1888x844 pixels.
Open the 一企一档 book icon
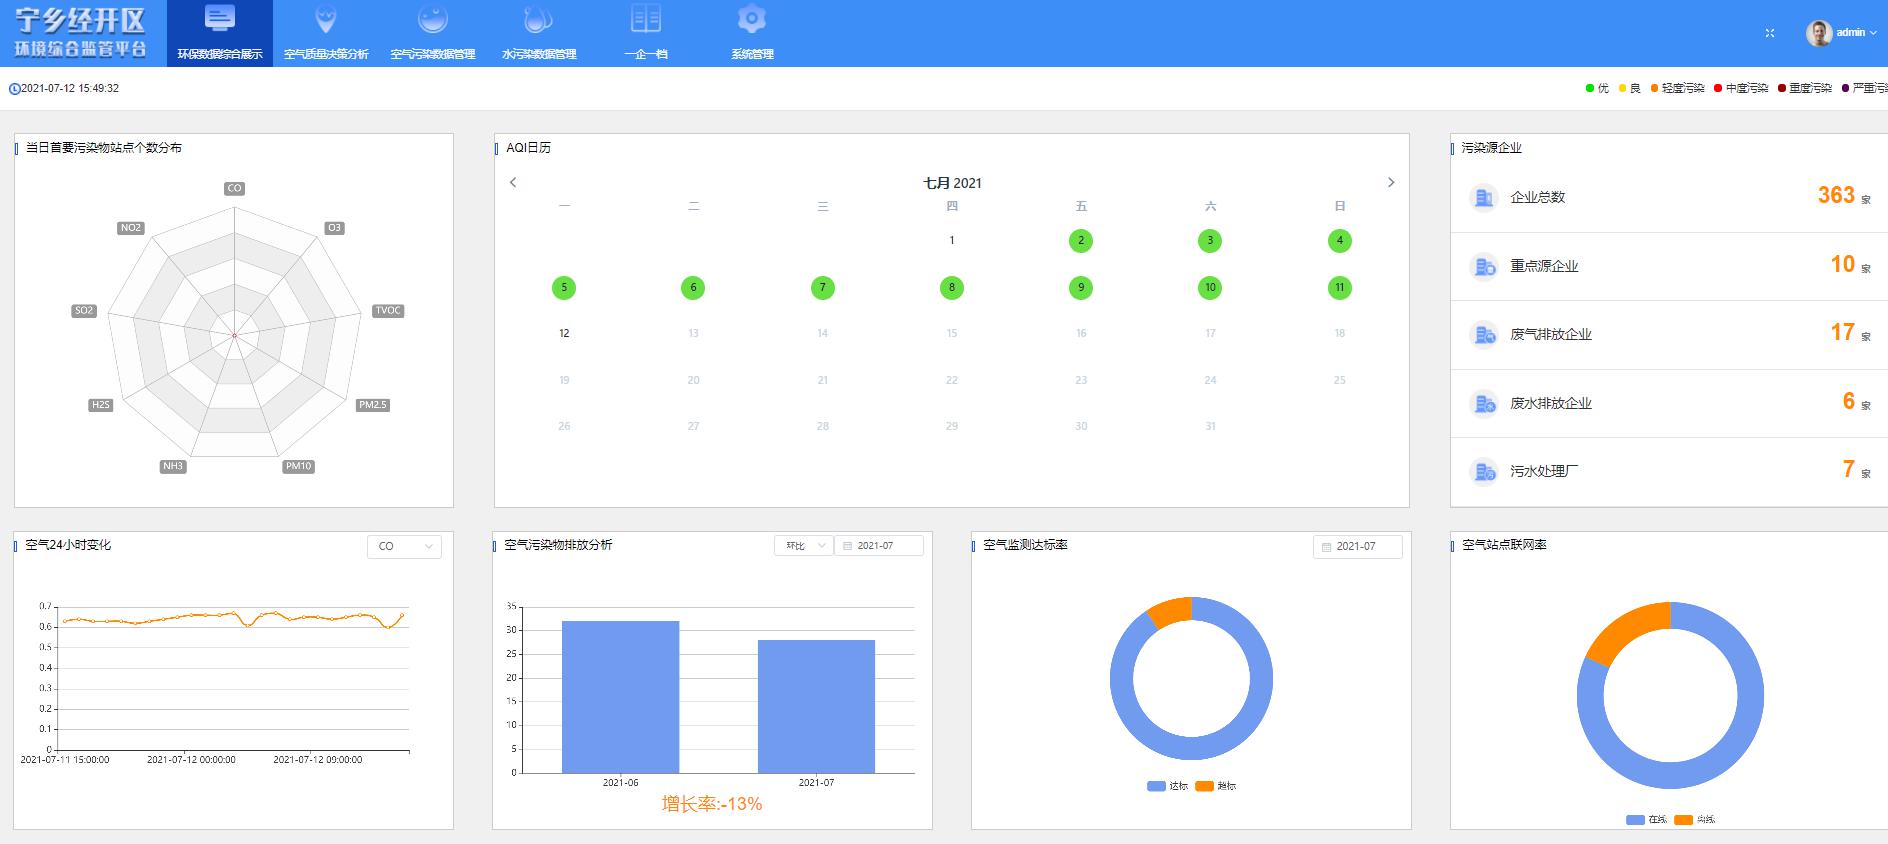(x=645, y=19)
